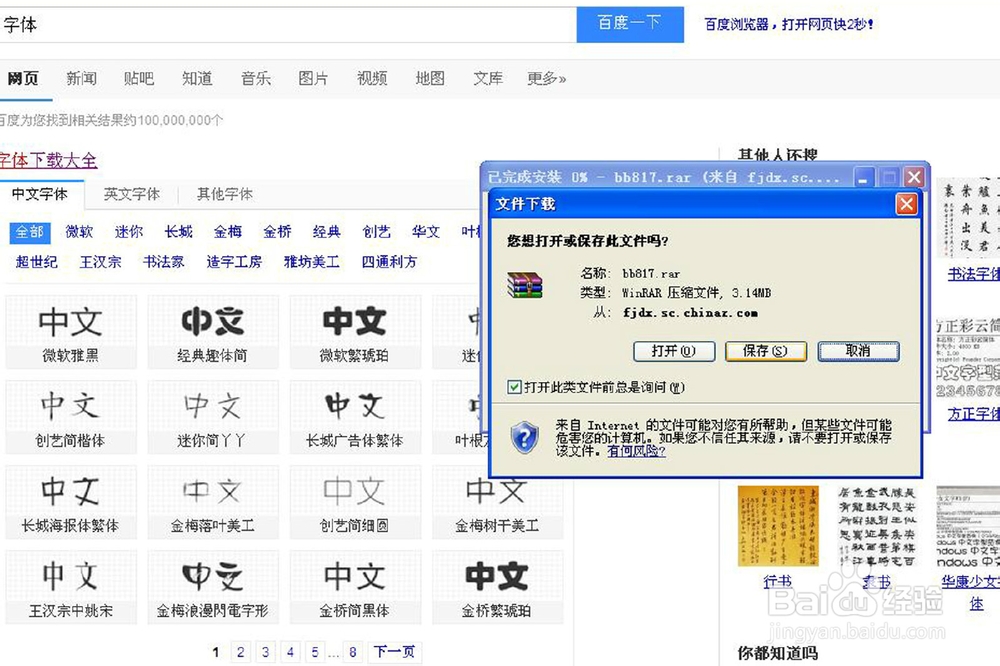The image size is (1000, 666).
Task: Open the 书法字体 link on the right
Action: click(x=971, y=274)
